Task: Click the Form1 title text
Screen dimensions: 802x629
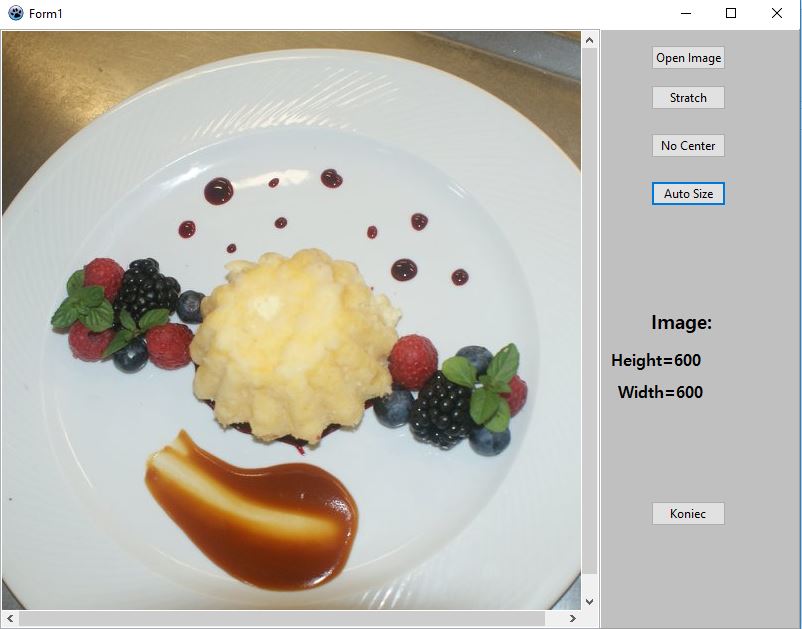Action: 46,14
